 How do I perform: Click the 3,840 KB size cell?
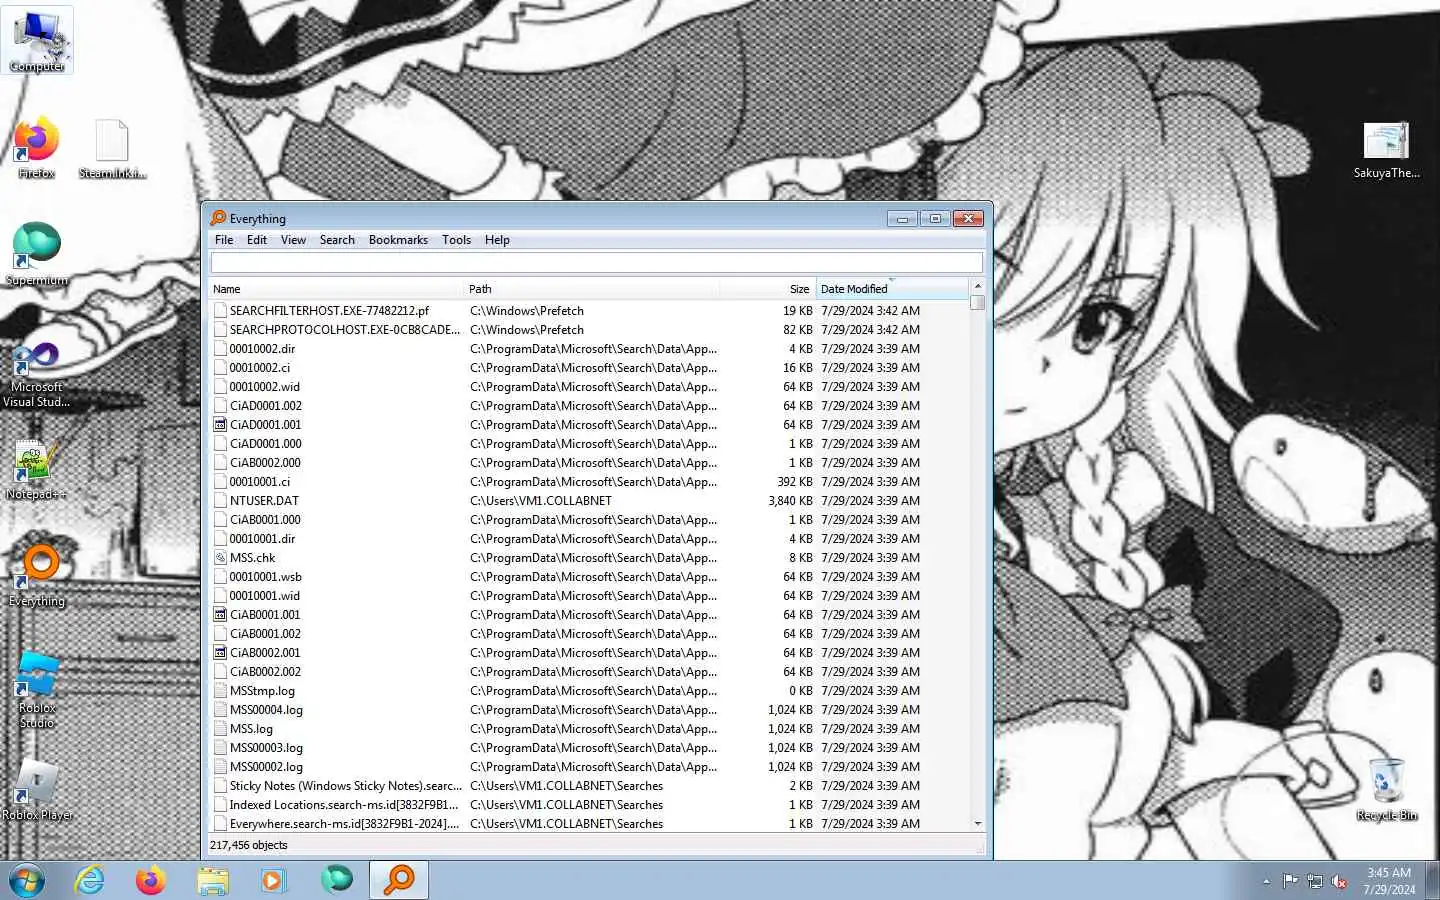790,501
